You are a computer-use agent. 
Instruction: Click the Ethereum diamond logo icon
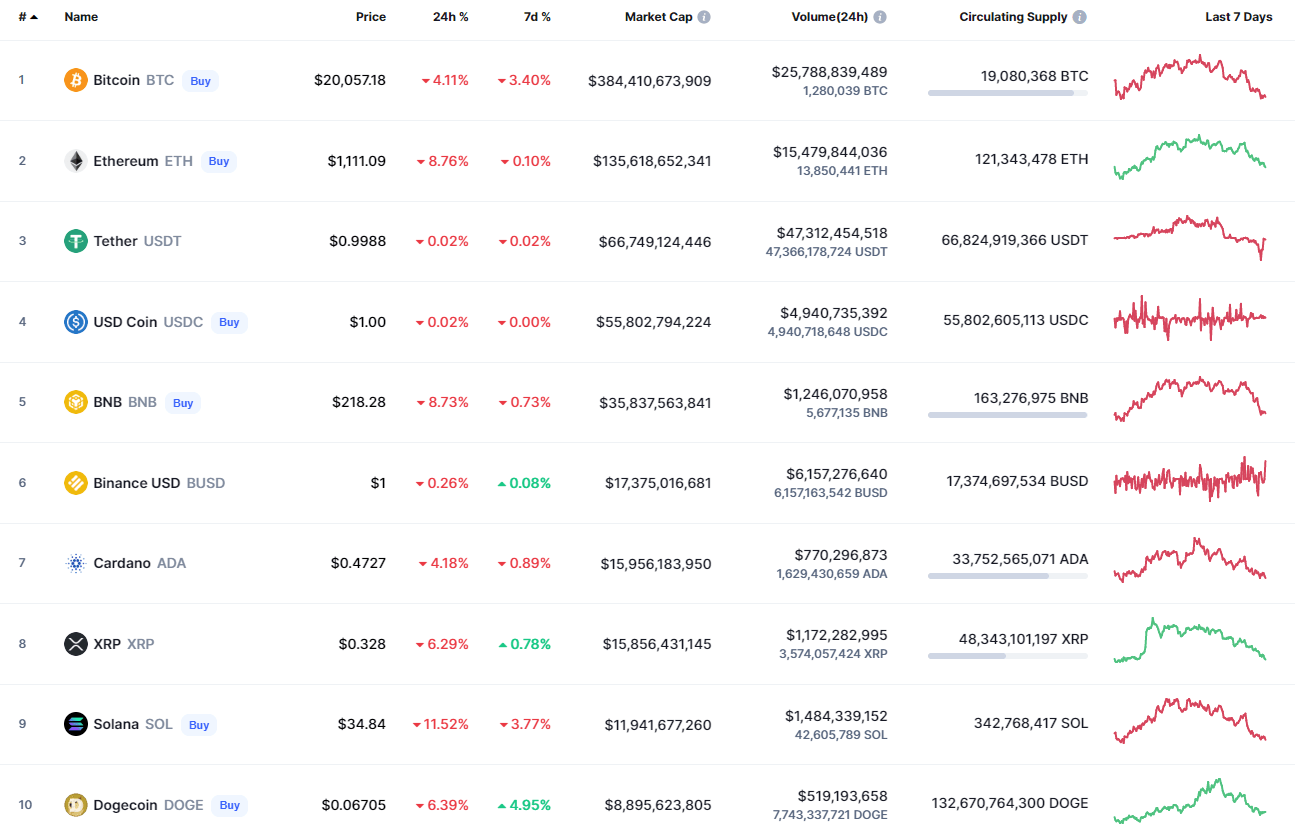[76, 161]
